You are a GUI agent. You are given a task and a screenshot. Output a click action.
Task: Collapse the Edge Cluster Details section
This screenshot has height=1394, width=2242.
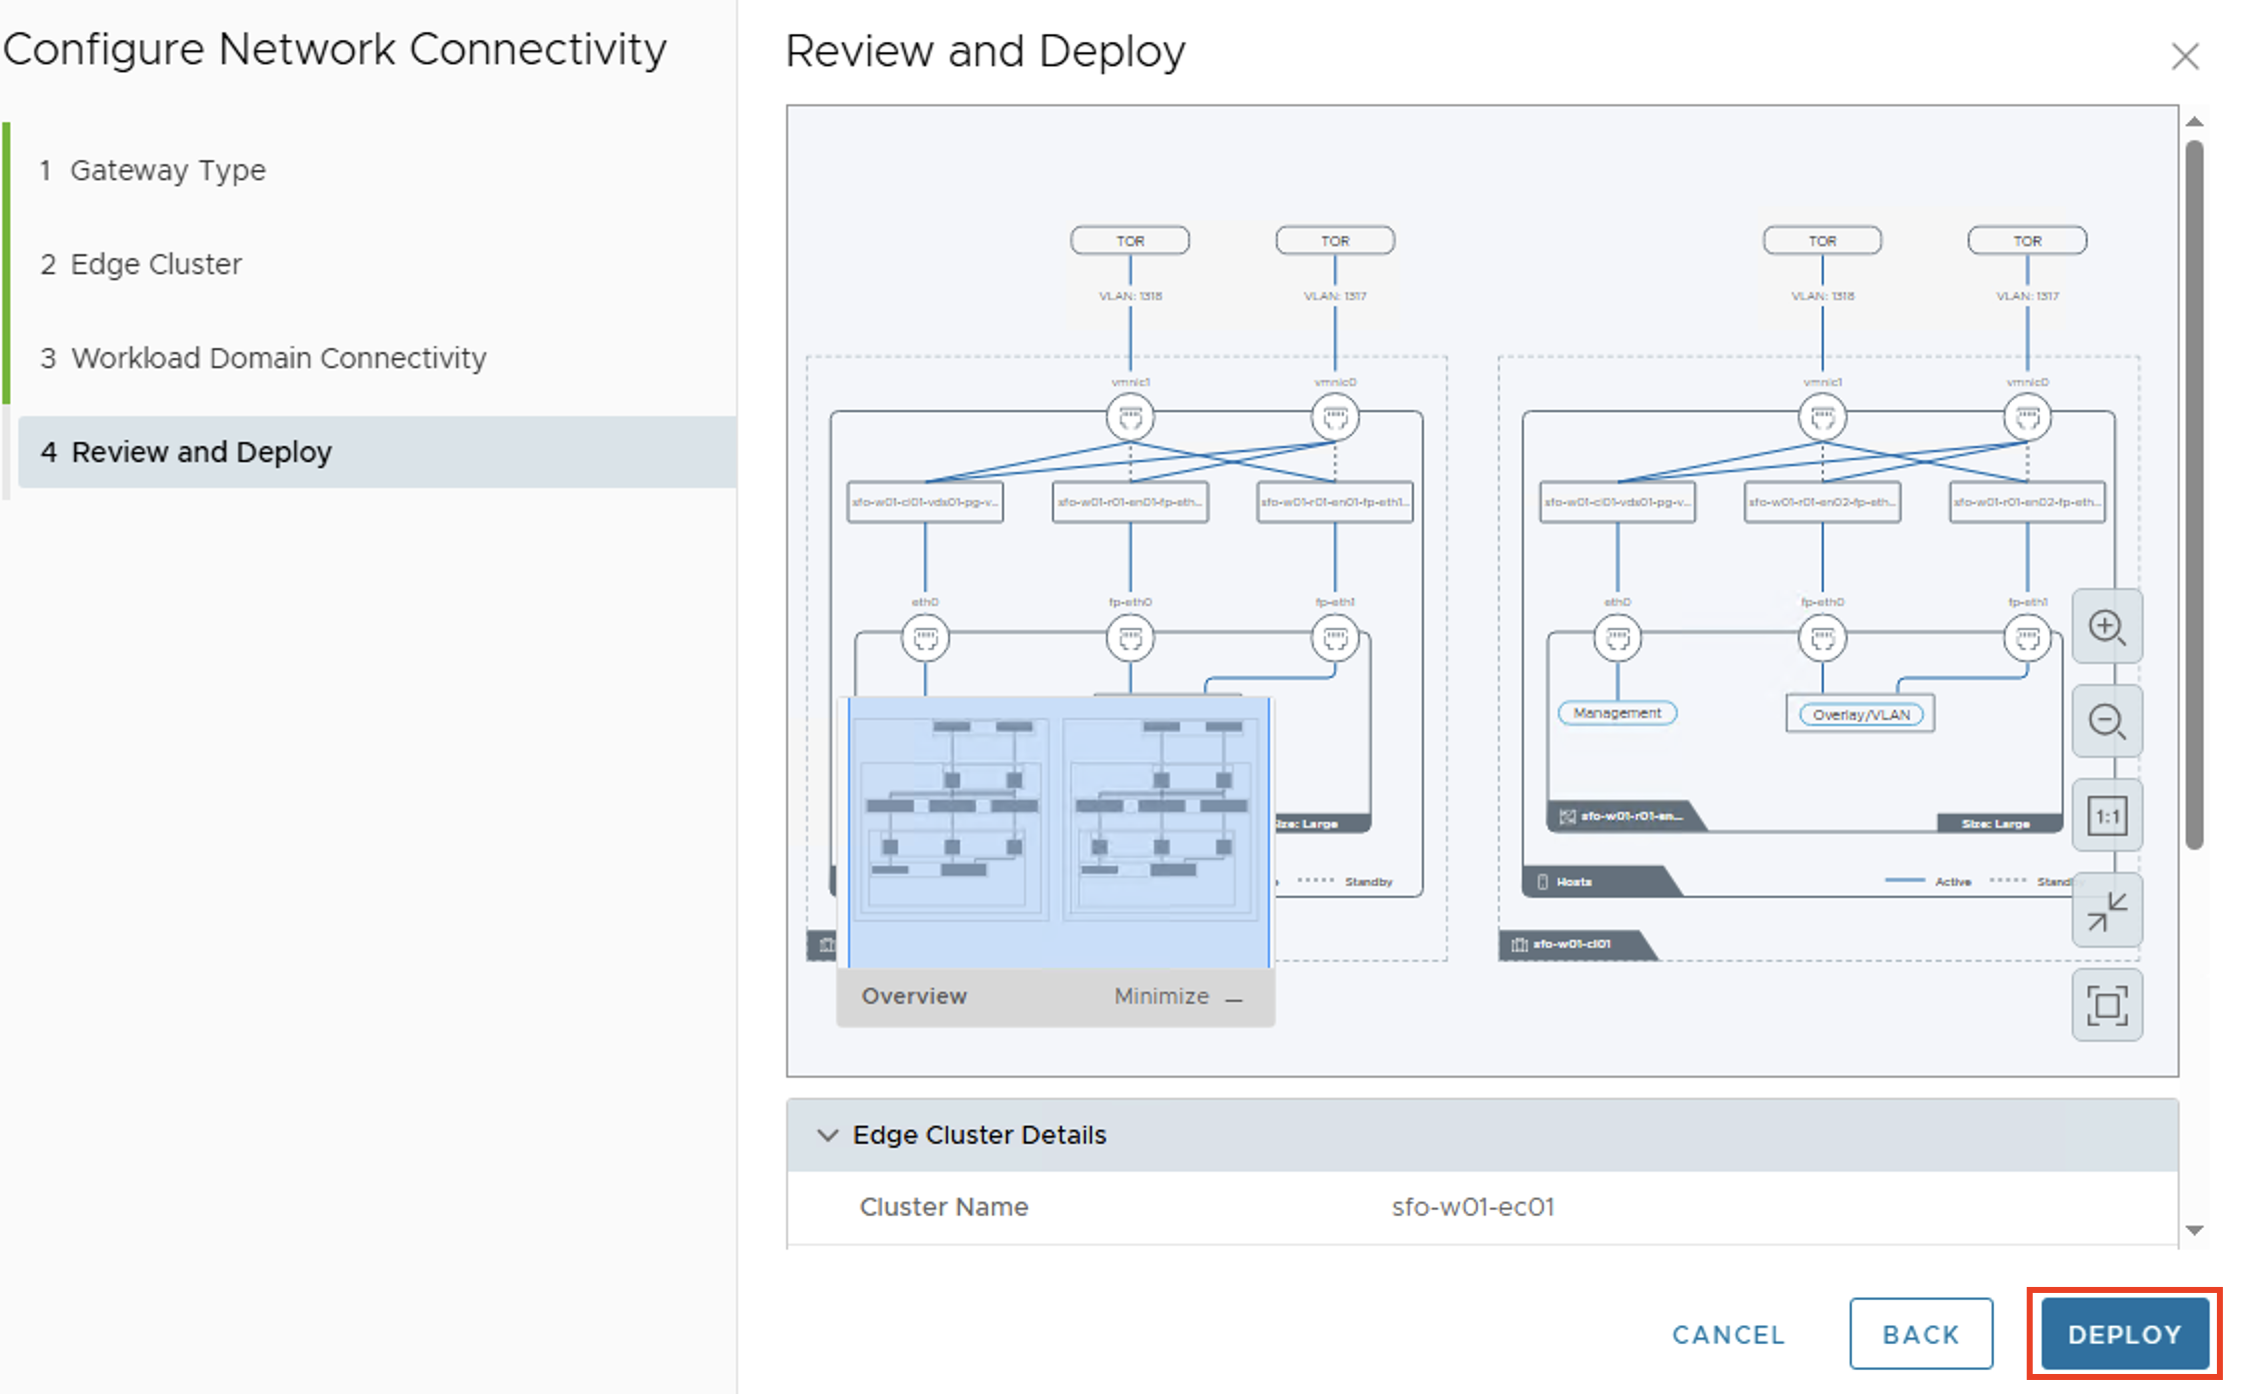[x=828, y=1134]
